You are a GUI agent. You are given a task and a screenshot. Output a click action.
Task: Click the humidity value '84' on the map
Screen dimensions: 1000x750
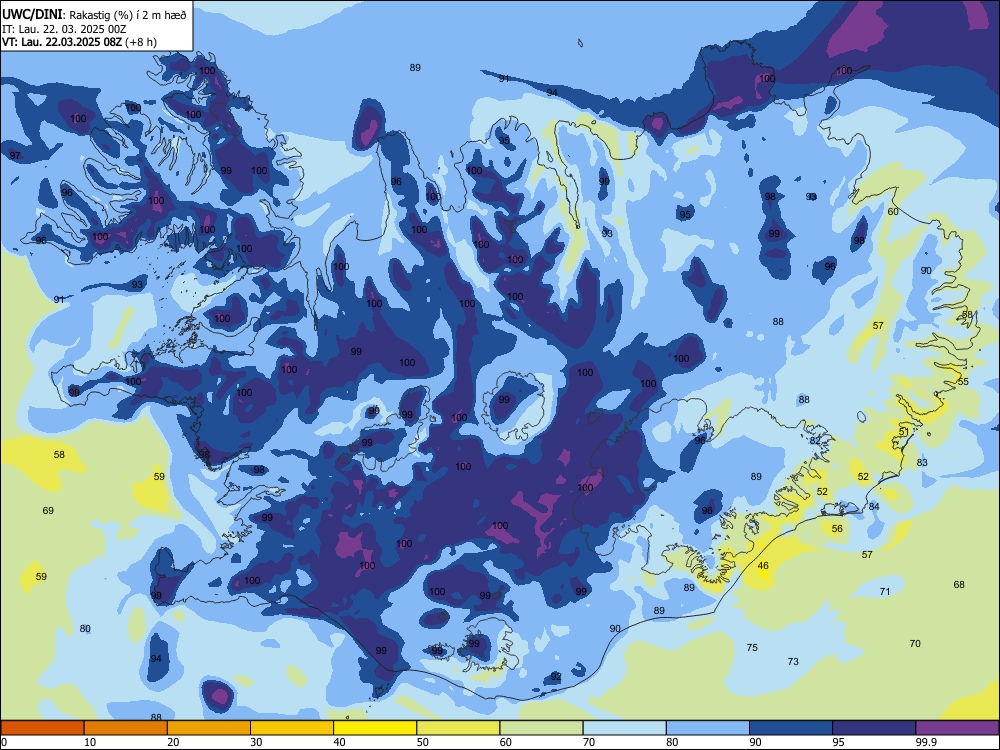pyautogui.click(x=874, y=506)
